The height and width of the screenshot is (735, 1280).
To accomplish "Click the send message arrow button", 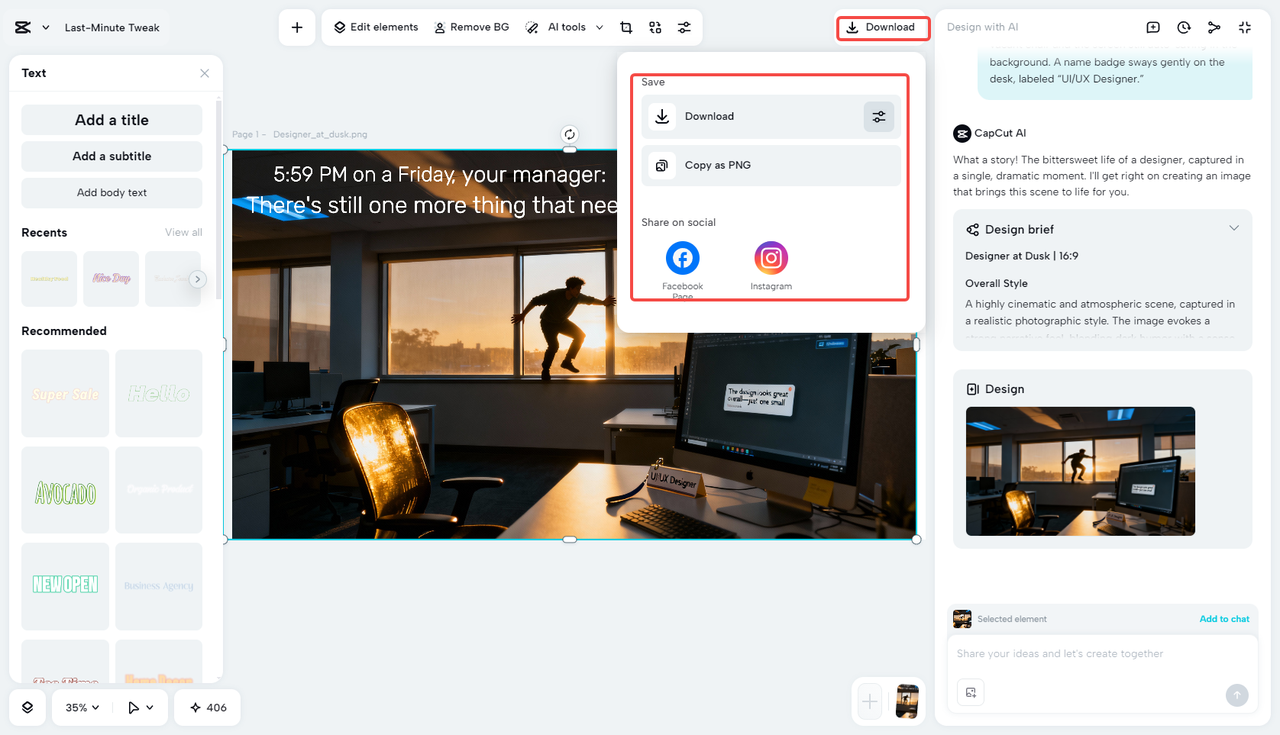I will (x=1237, y=695).
